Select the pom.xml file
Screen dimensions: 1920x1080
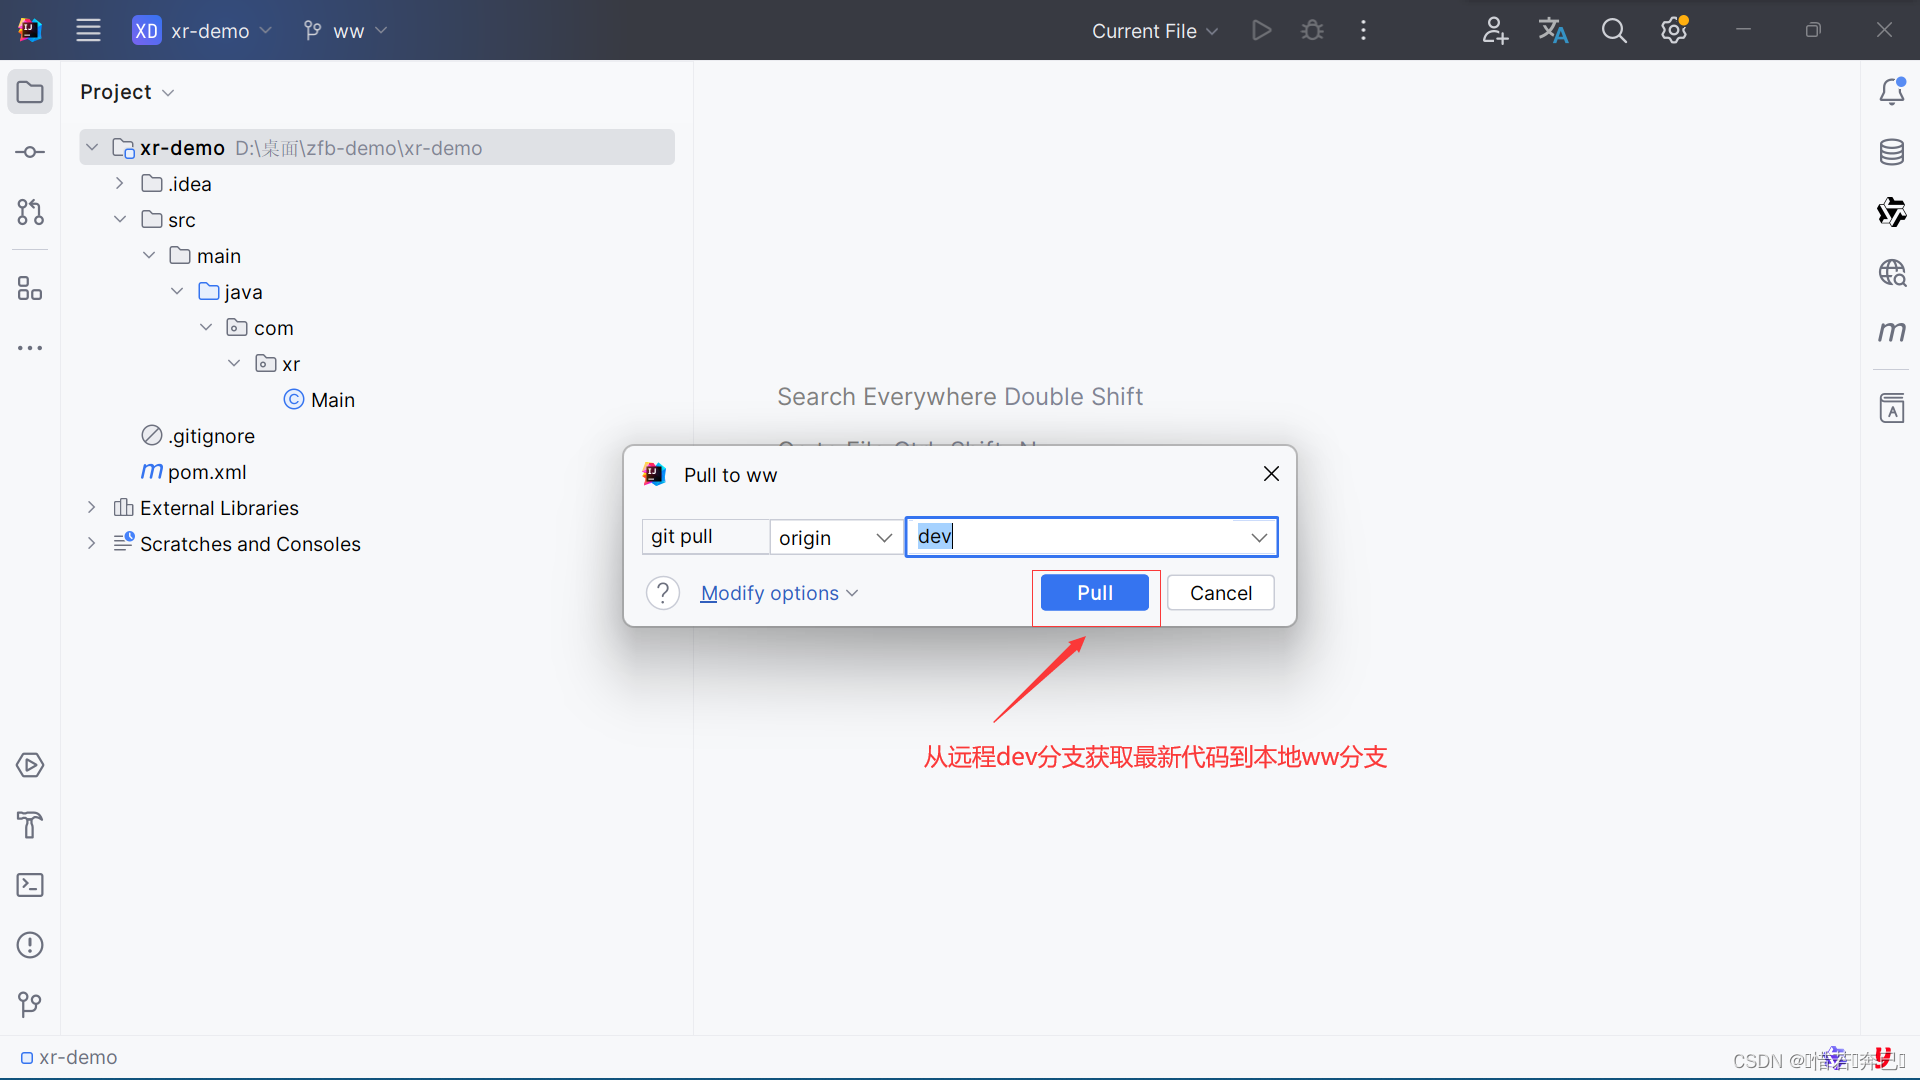click(x=194, y=472)
